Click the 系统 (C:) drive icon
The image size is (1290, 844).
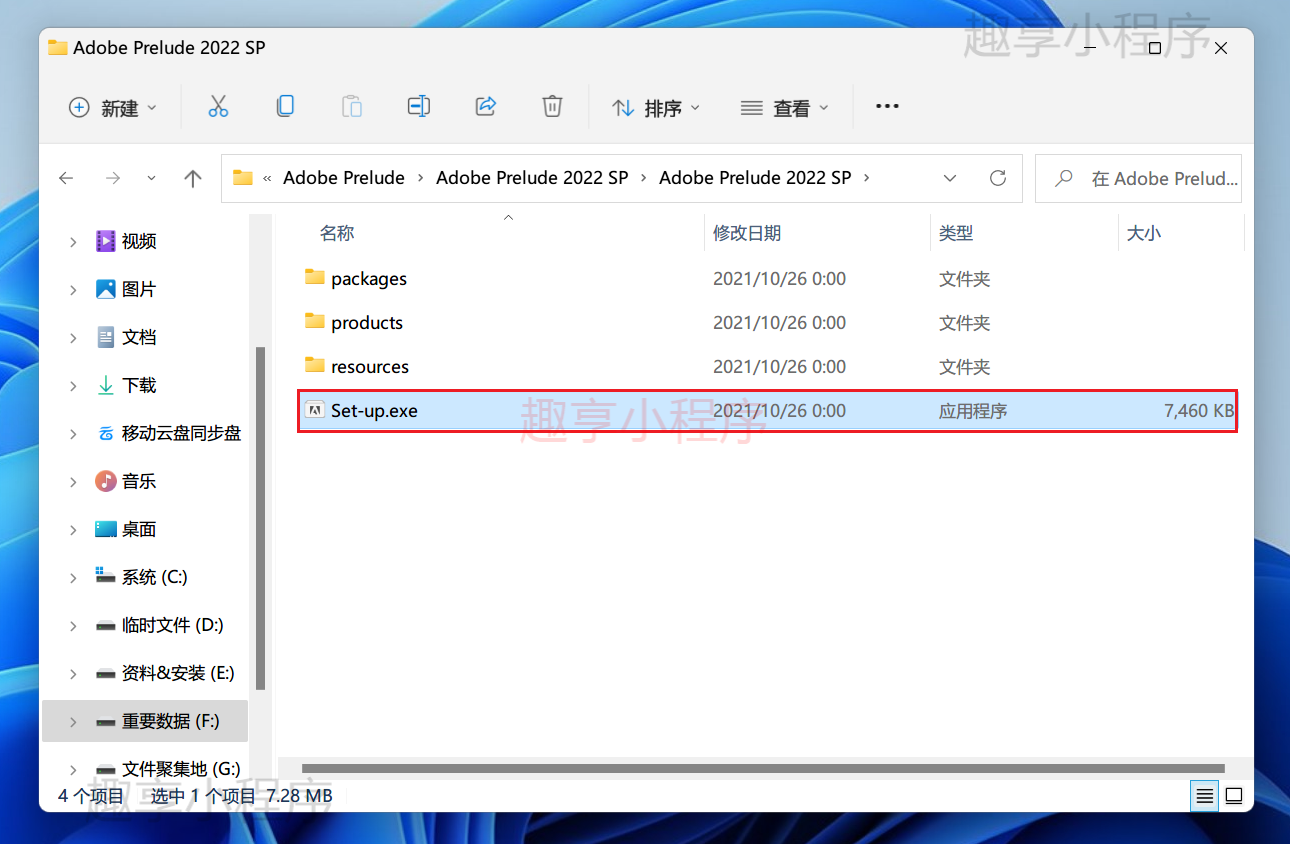[x=106, y=576]
